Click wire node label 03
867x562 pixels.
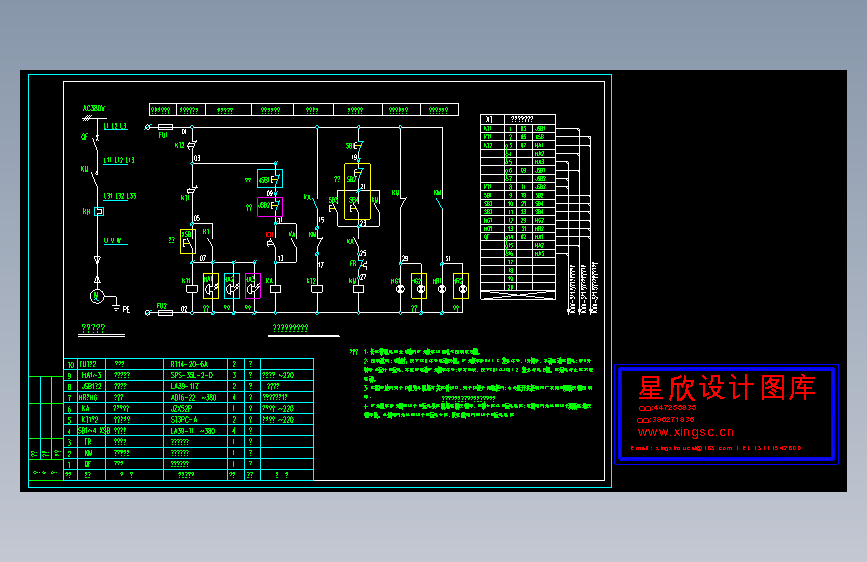pos(197,158)
